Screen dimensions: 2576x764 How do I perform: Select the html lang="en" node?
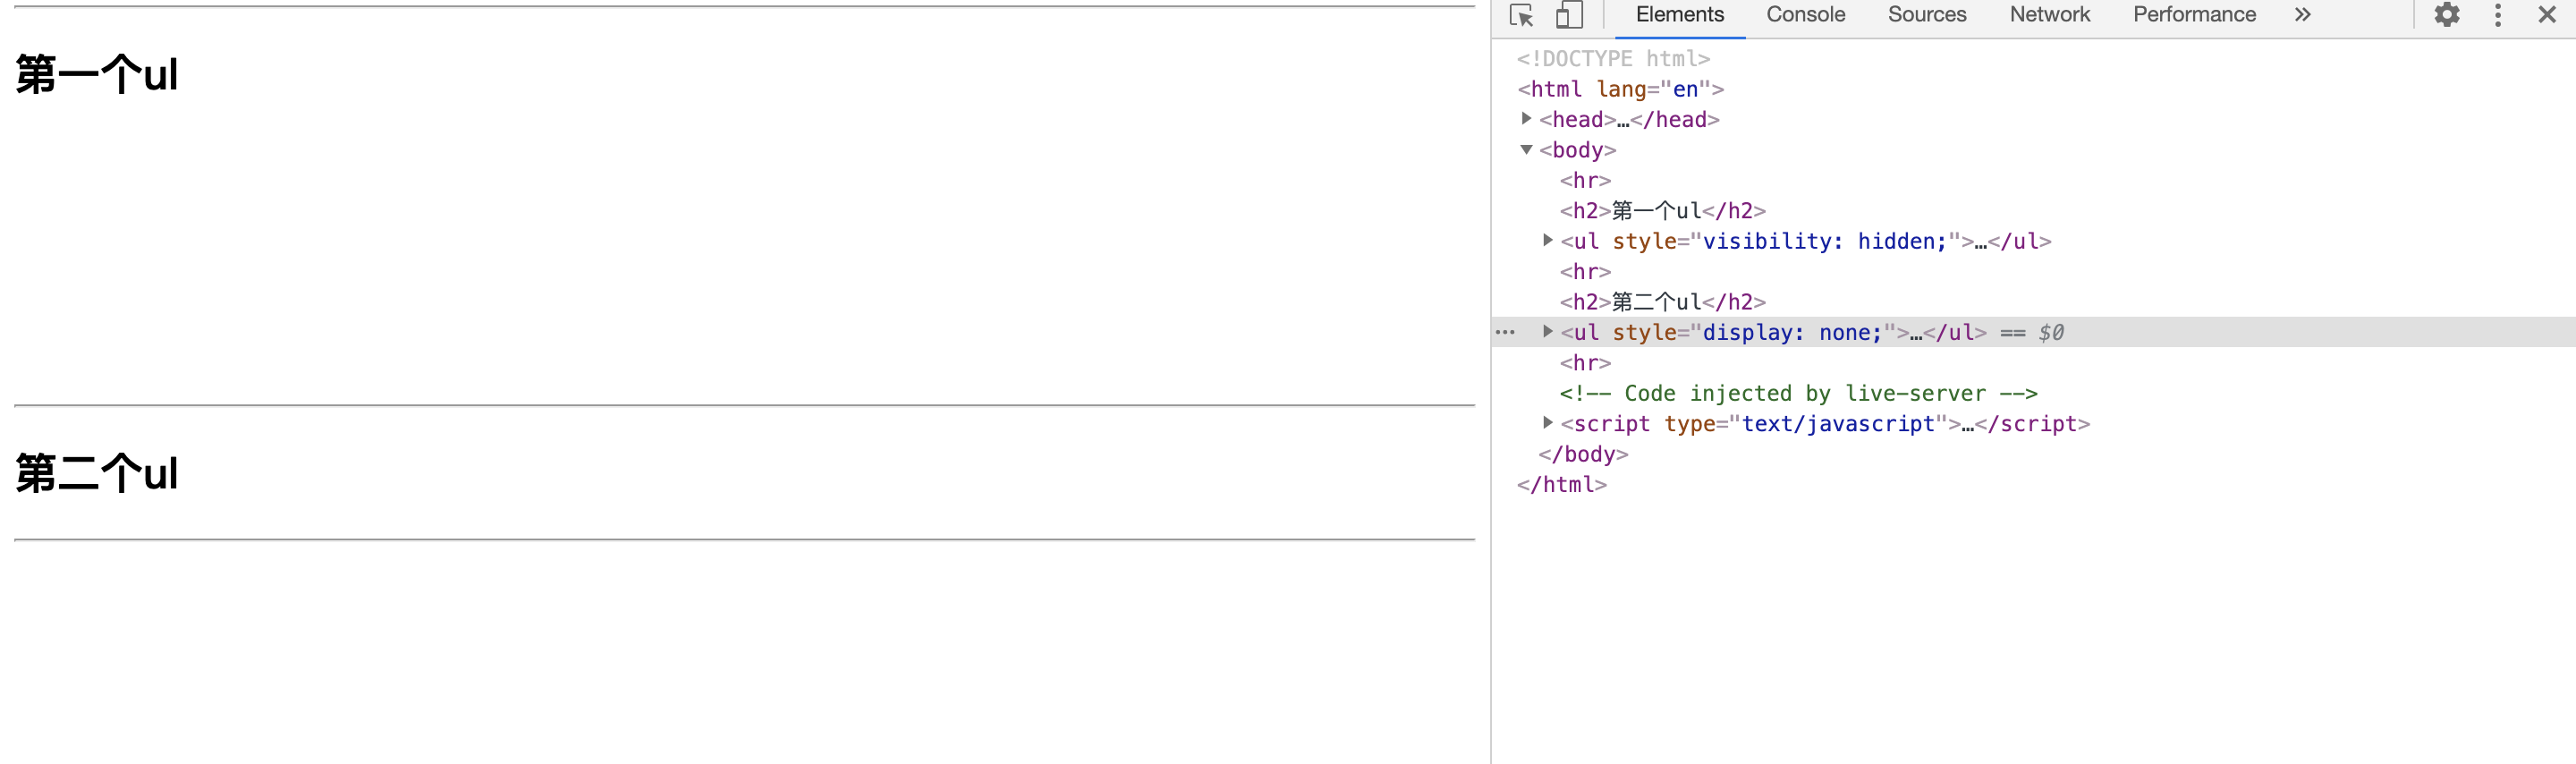tap(1620, 89)
